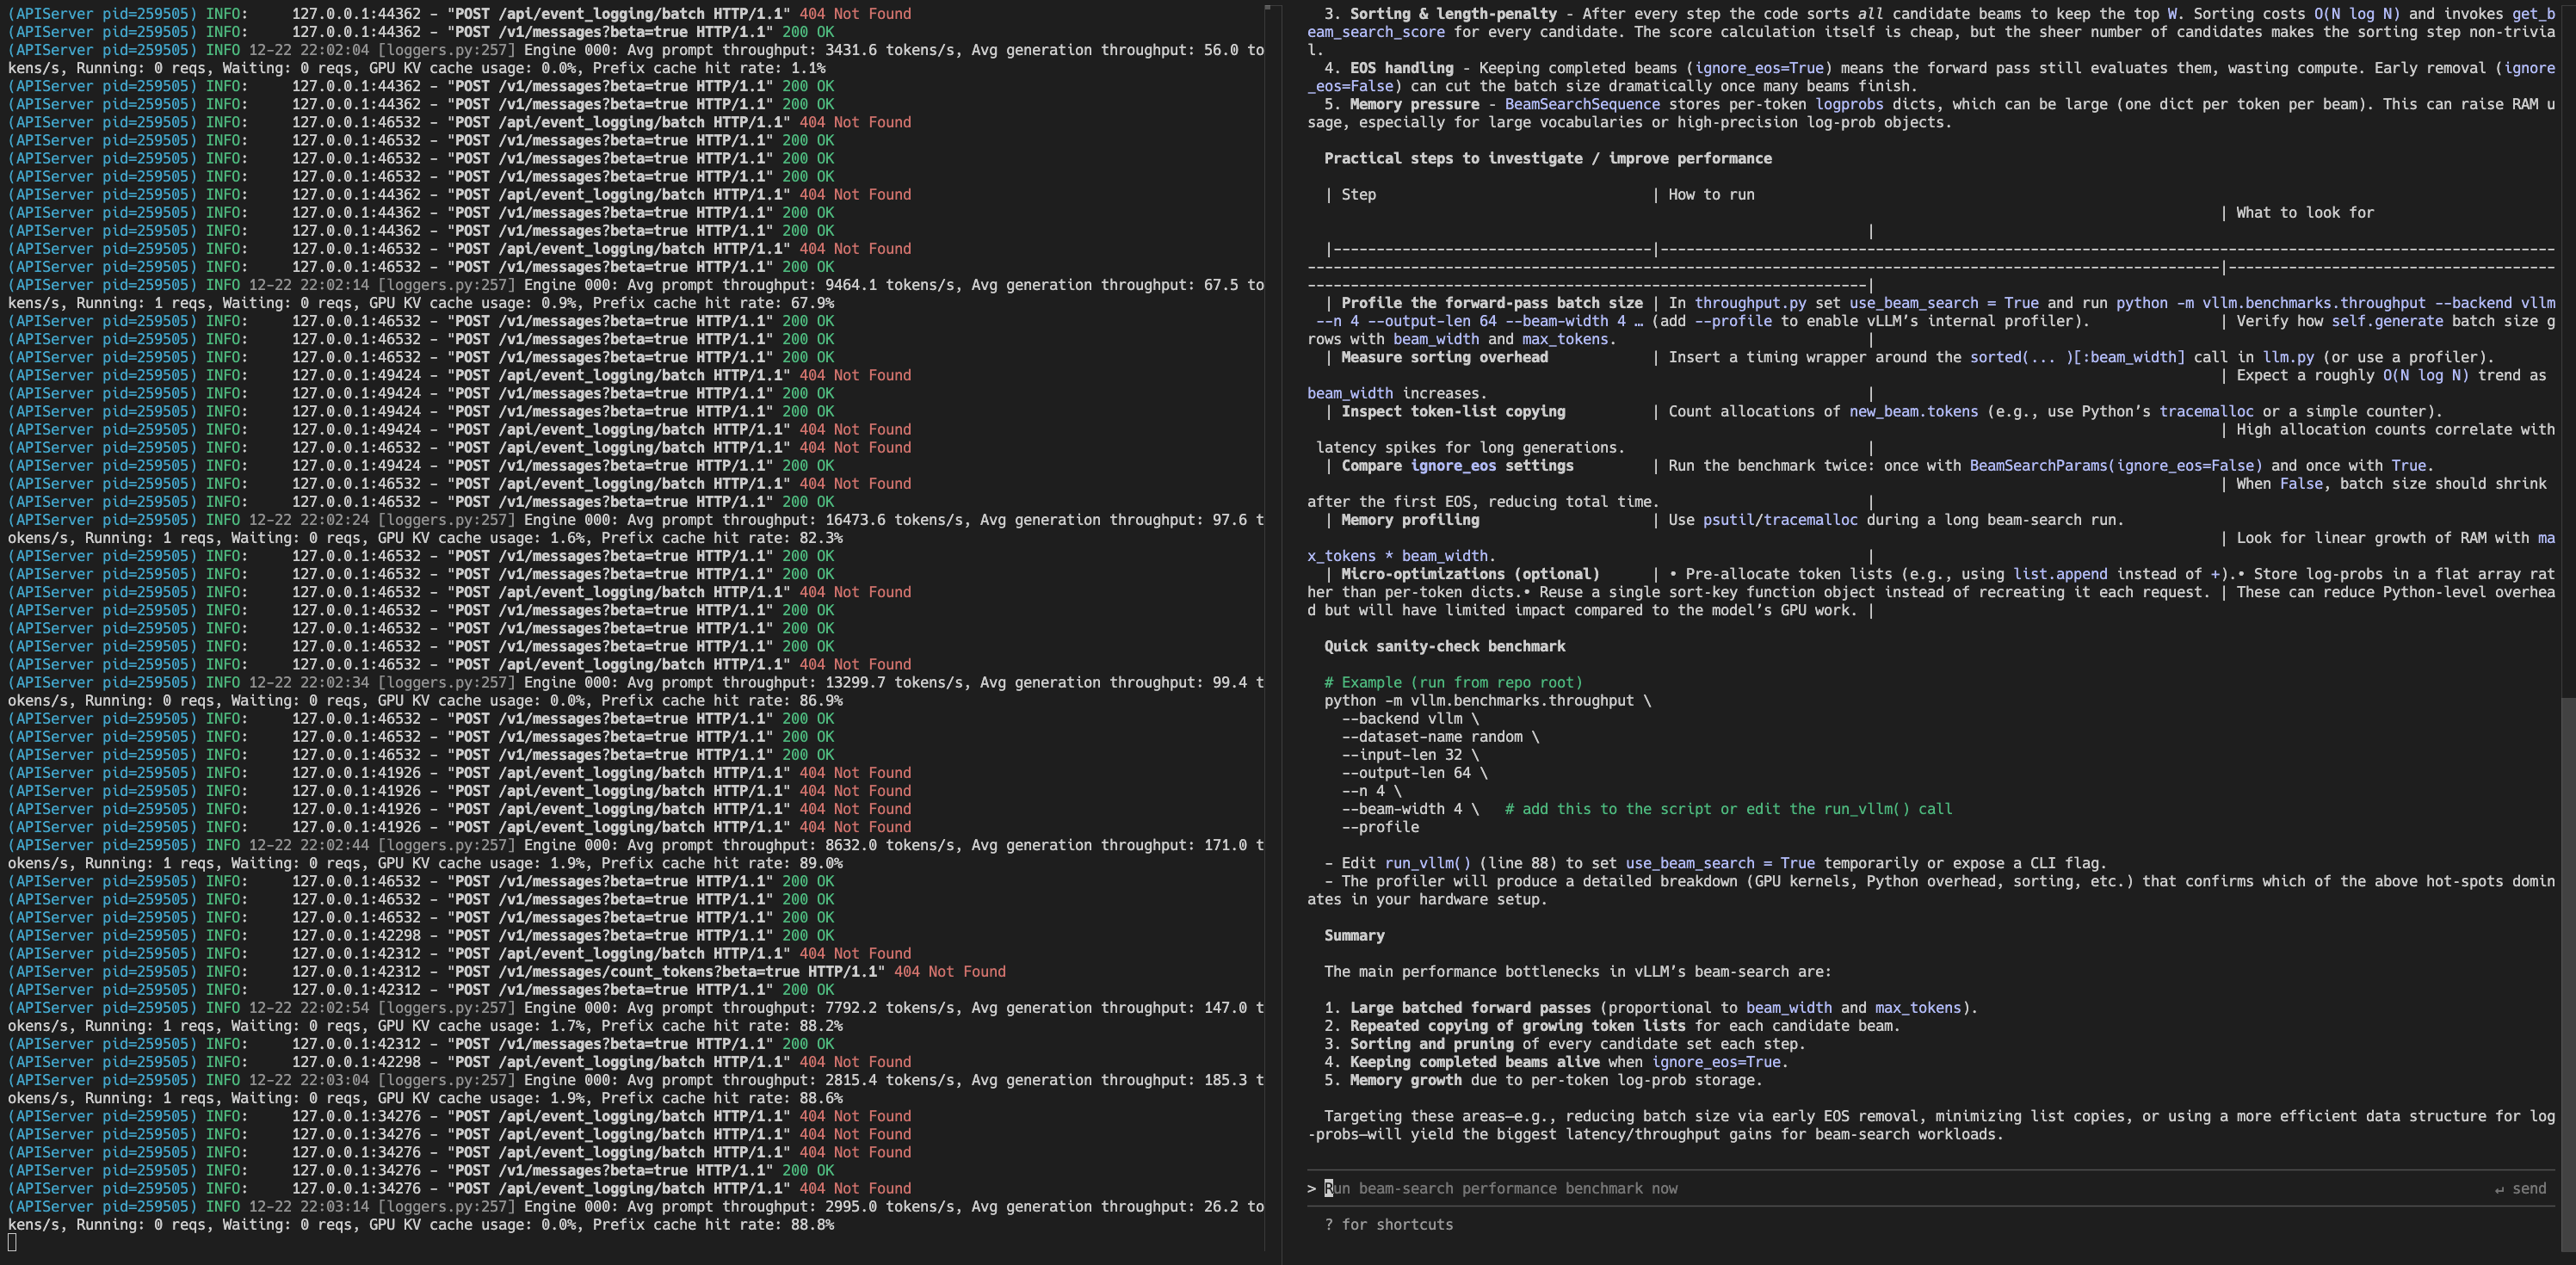Open the ? for shortcuts help

[1388, 1224]
